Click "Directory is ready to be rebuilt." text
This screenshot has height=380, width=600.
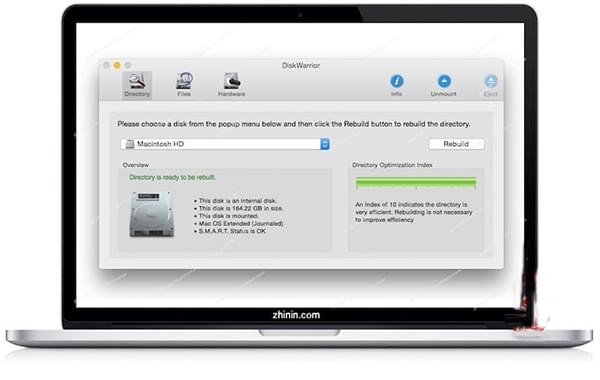(173, 177)
